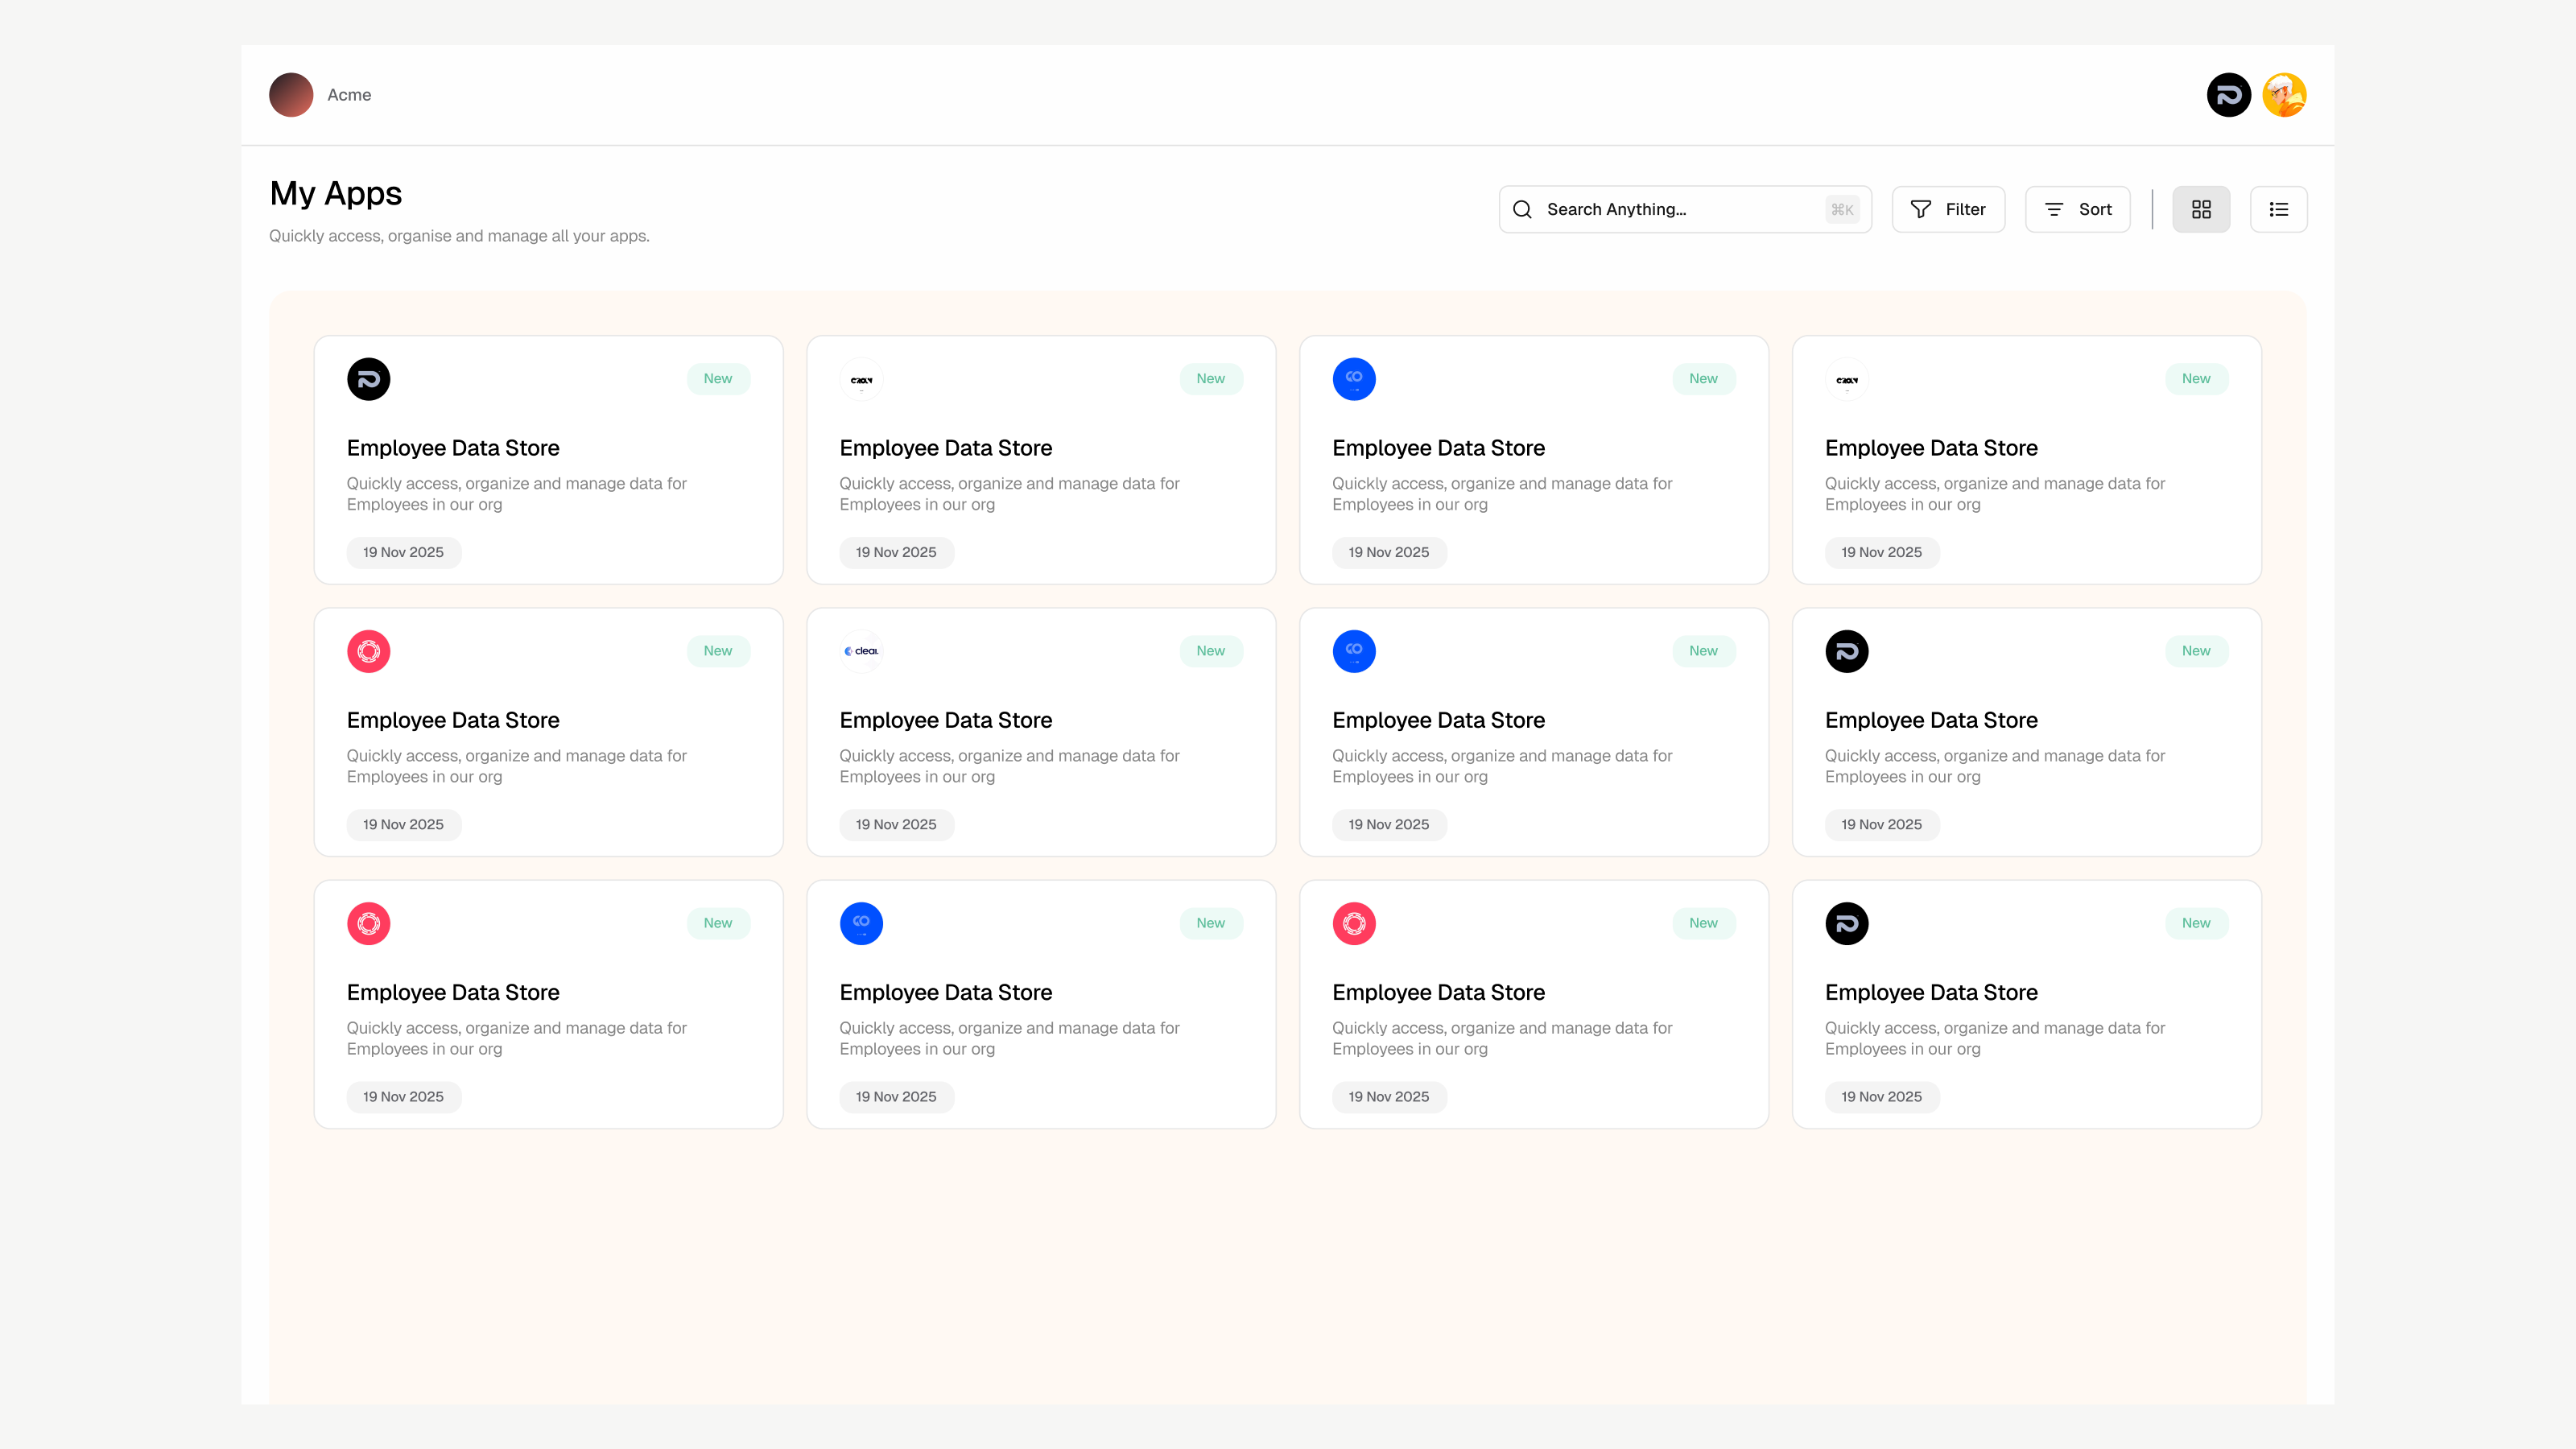Switch to grid view layout
2576x1449 pixels.
[x=2201, y=209]
